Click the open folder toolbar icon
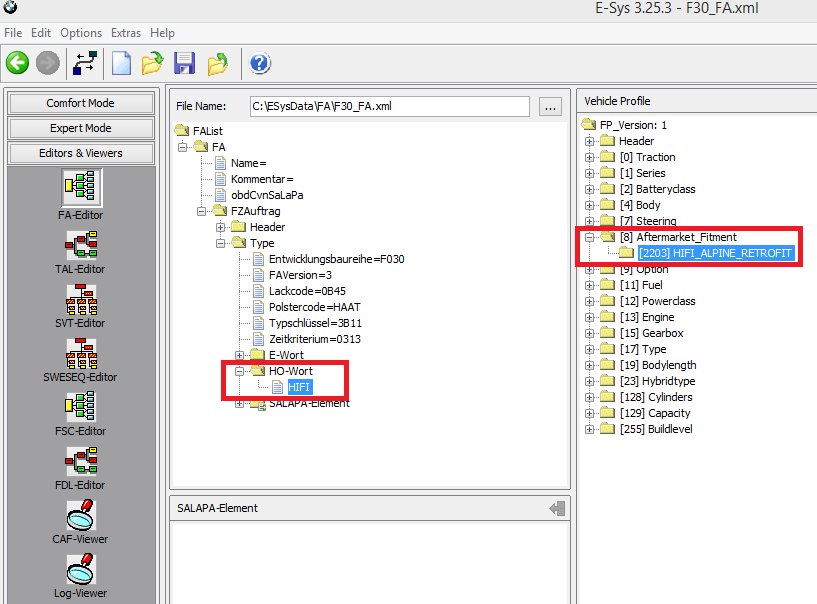 (152, 64)
